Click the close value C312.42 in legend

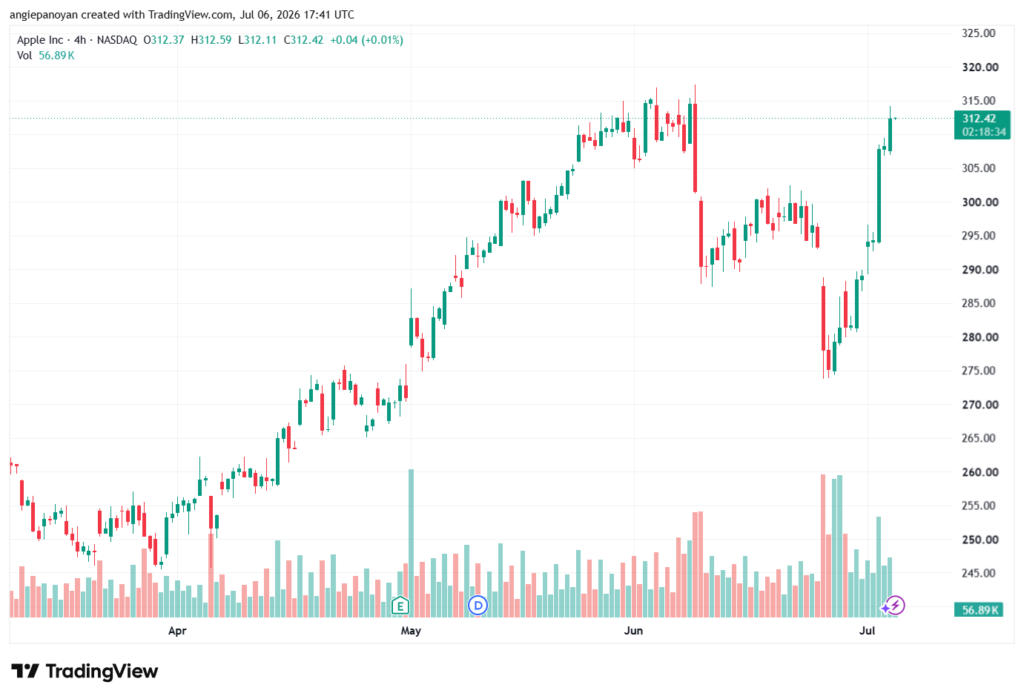point(304,40)
